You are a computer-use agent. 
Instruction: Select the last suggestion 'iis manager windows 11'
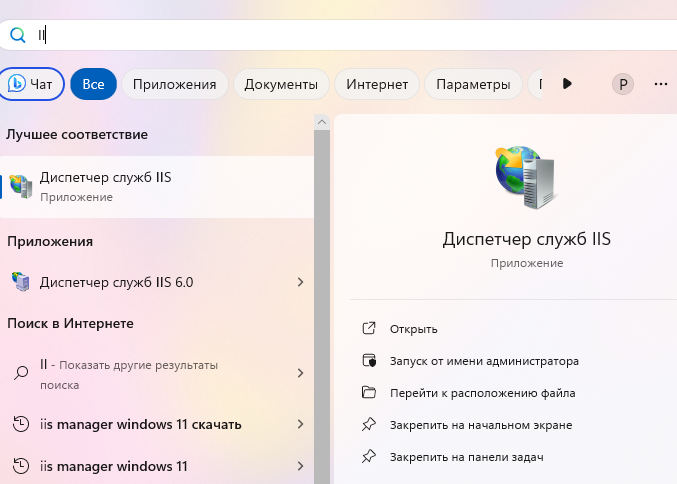[157, 466]
